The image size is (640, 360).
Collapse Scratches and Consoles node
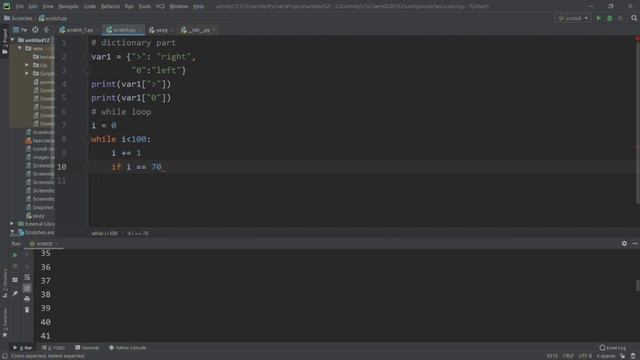click(12, 232)
